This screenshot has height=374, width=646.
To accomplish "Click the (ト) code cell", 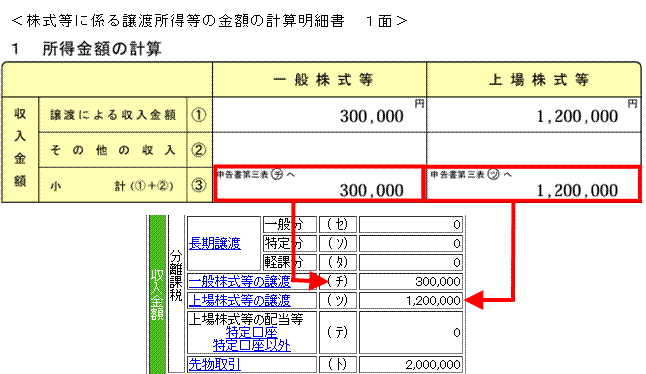I will [337, 364].
